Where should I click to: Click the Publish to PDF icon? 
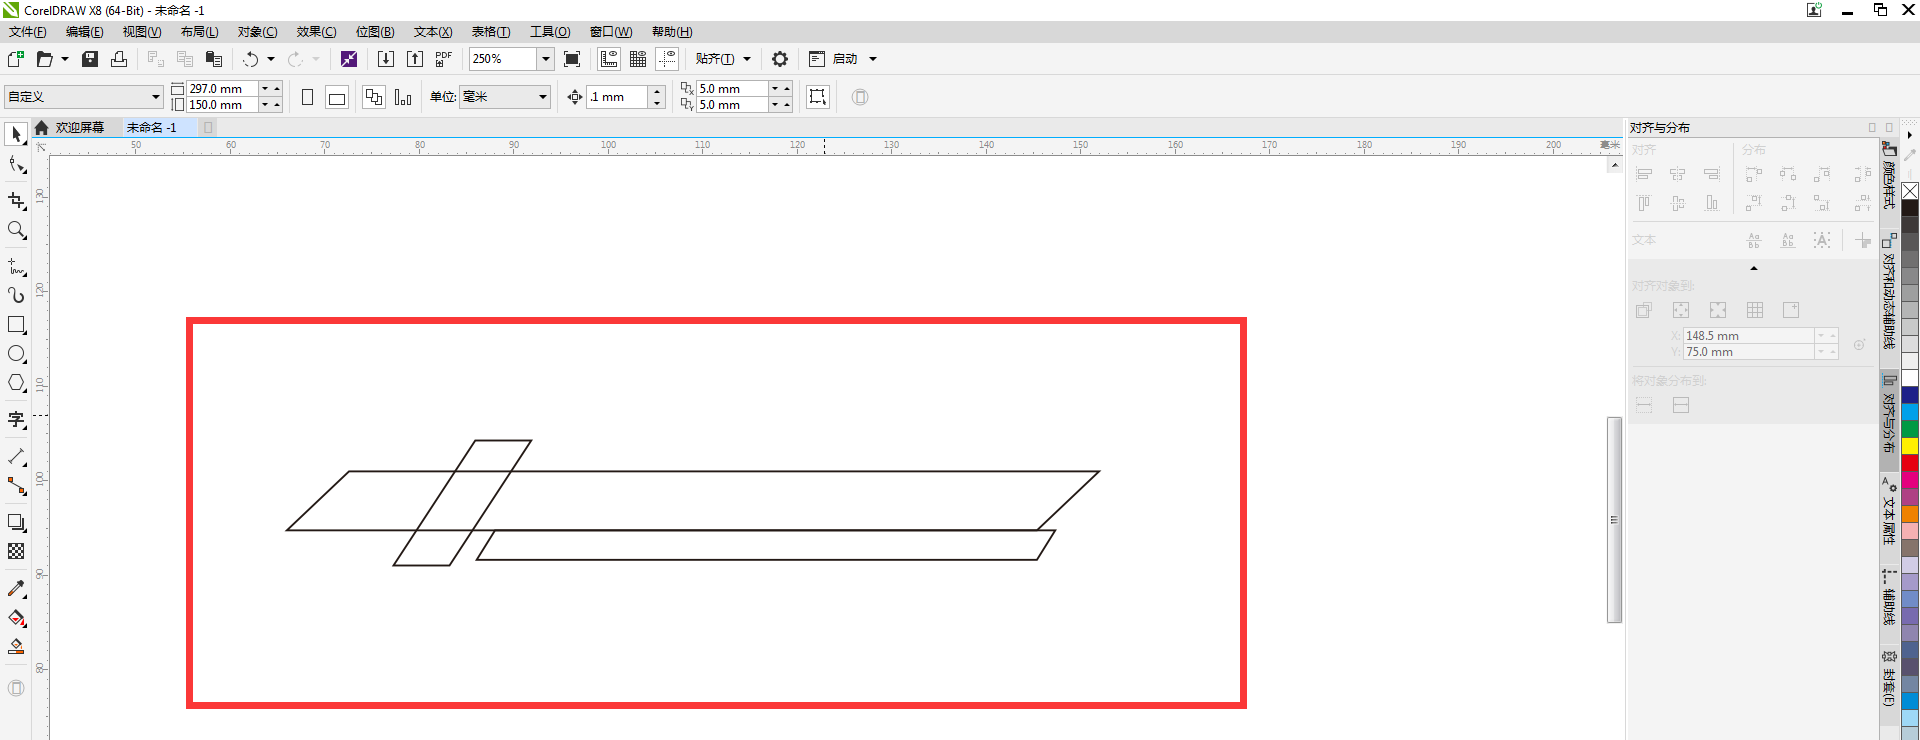tap(444, 59)
